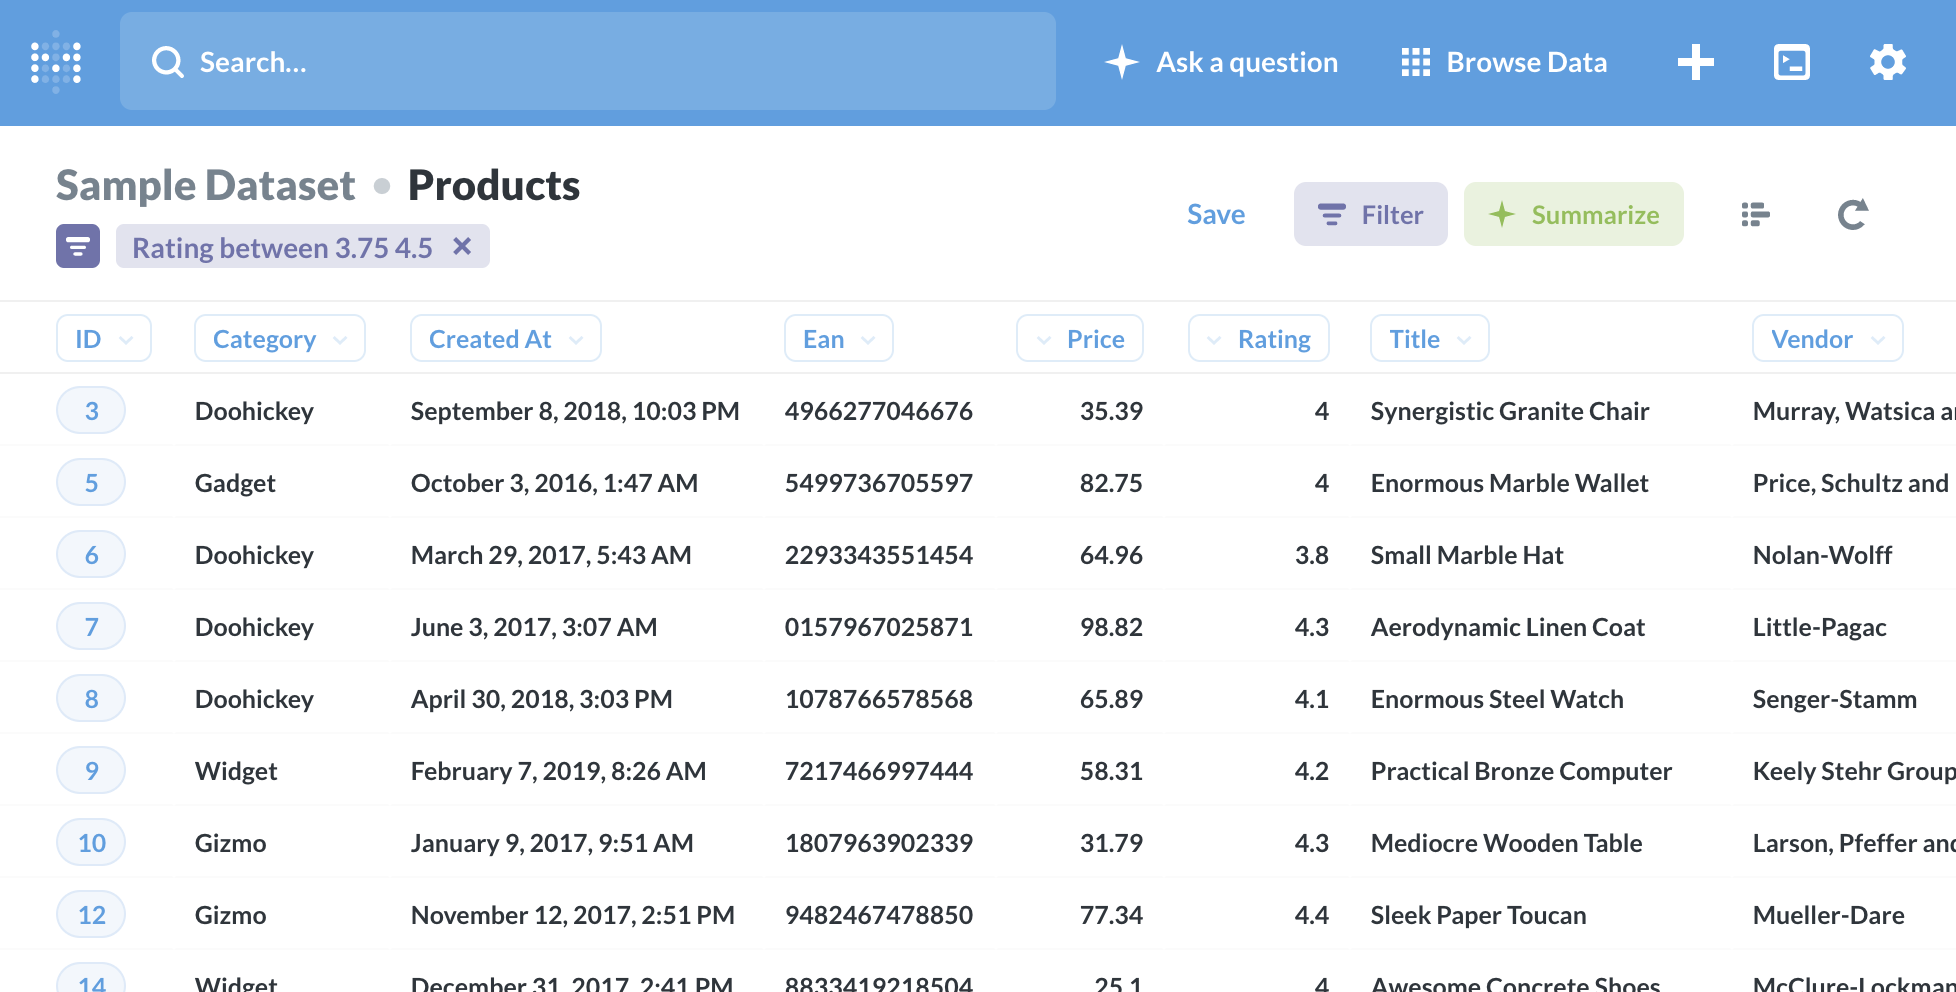Open product ID 6 detail

click(x=91, y=554)
